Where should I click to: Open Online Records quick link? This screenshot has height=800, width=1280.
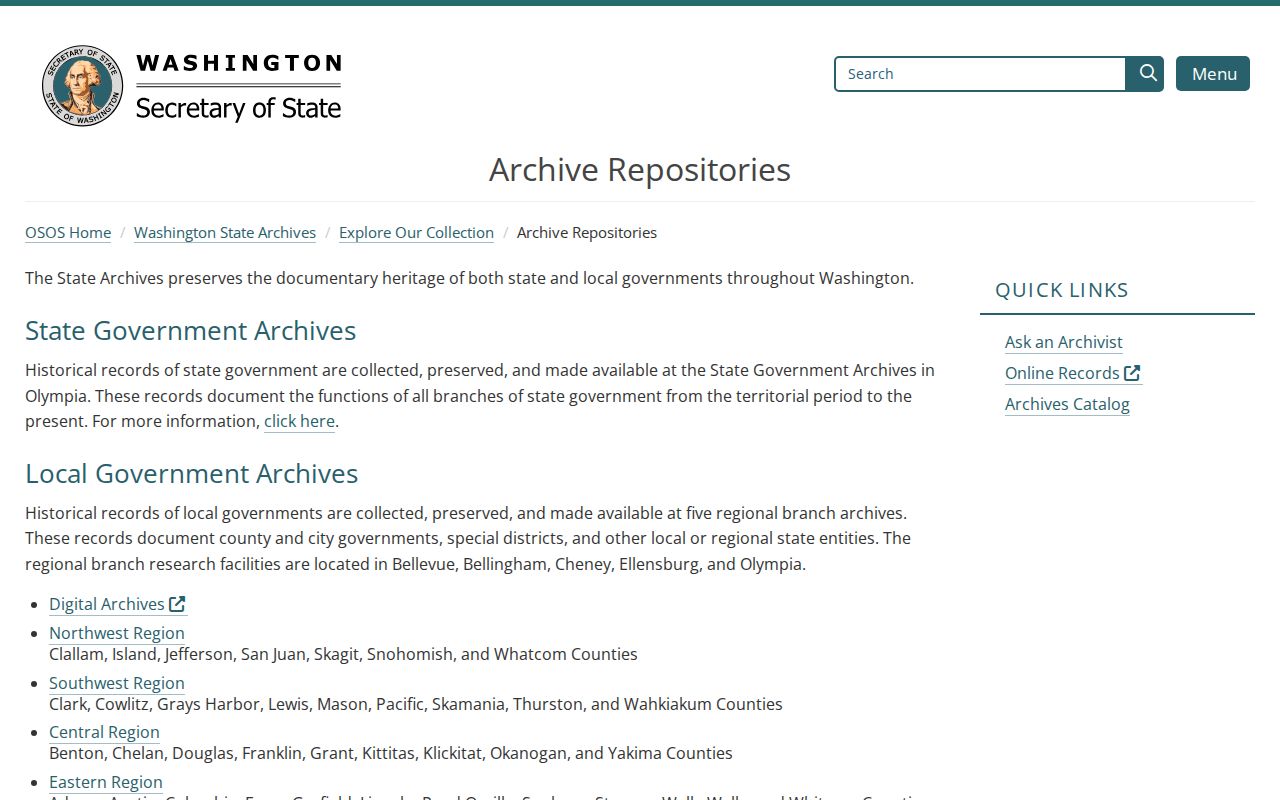point(1073,373)
